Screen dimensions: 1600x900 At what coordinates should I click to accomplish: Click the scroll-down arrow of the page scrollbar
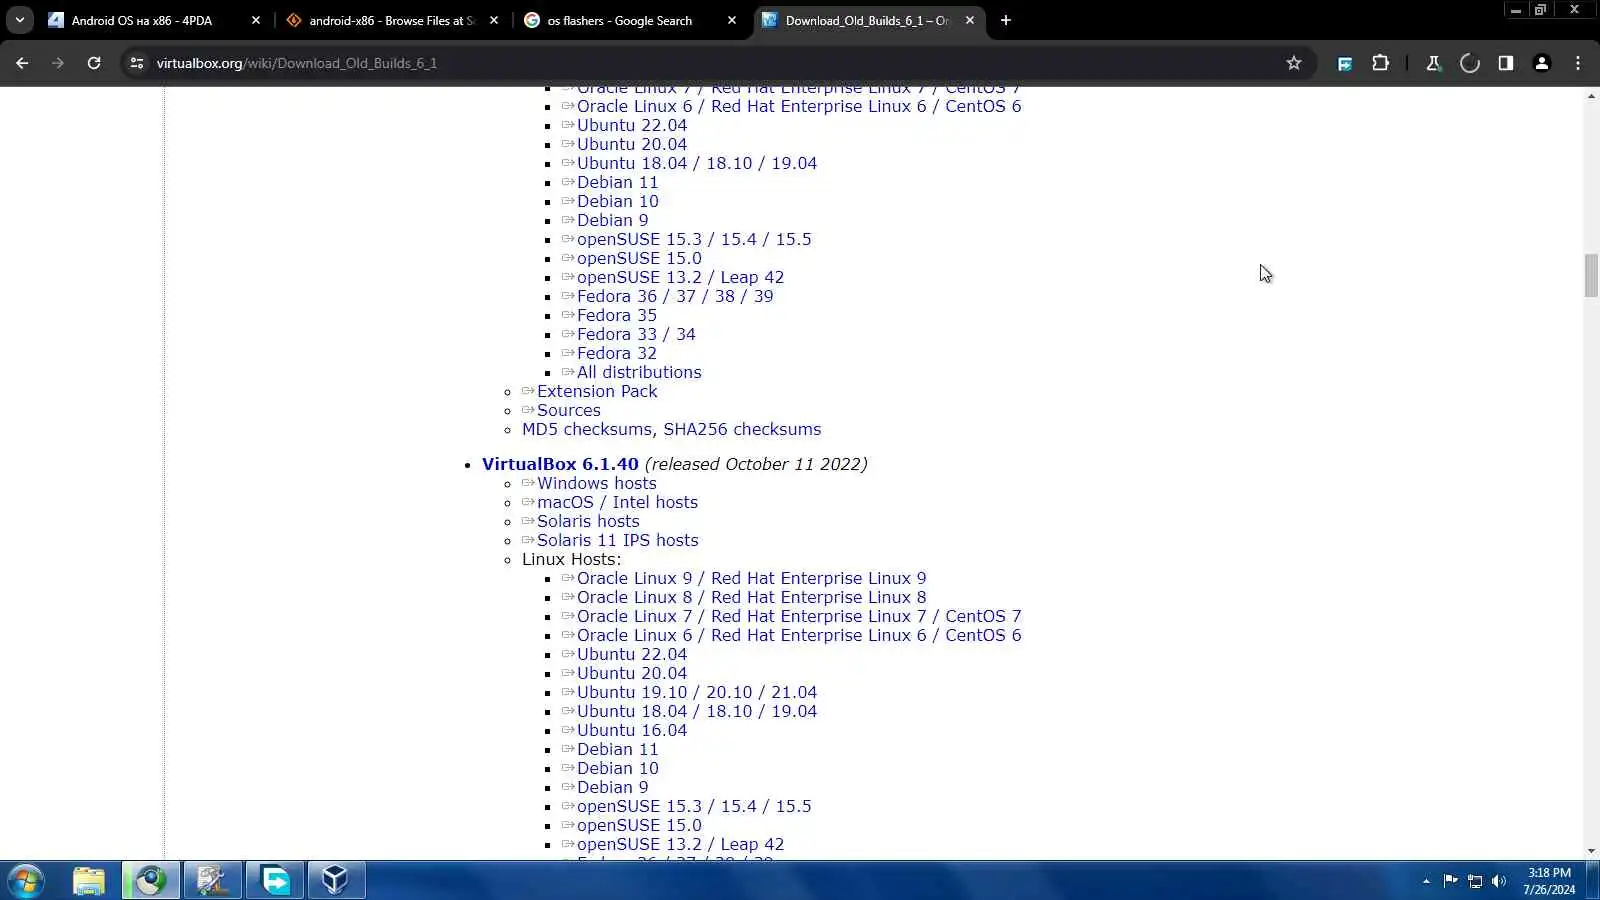(1591, 851)
